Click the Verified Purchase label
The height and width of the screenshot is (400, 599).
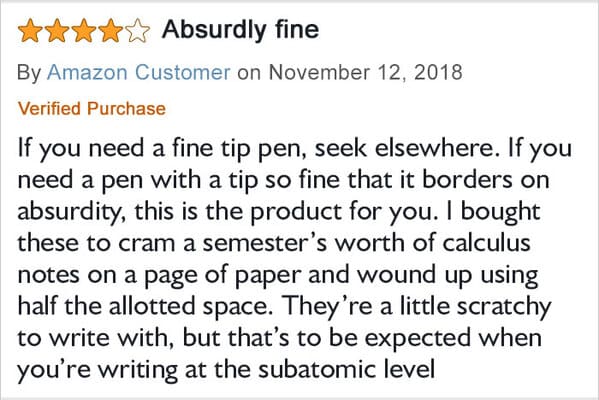click(x=92, y=109)
